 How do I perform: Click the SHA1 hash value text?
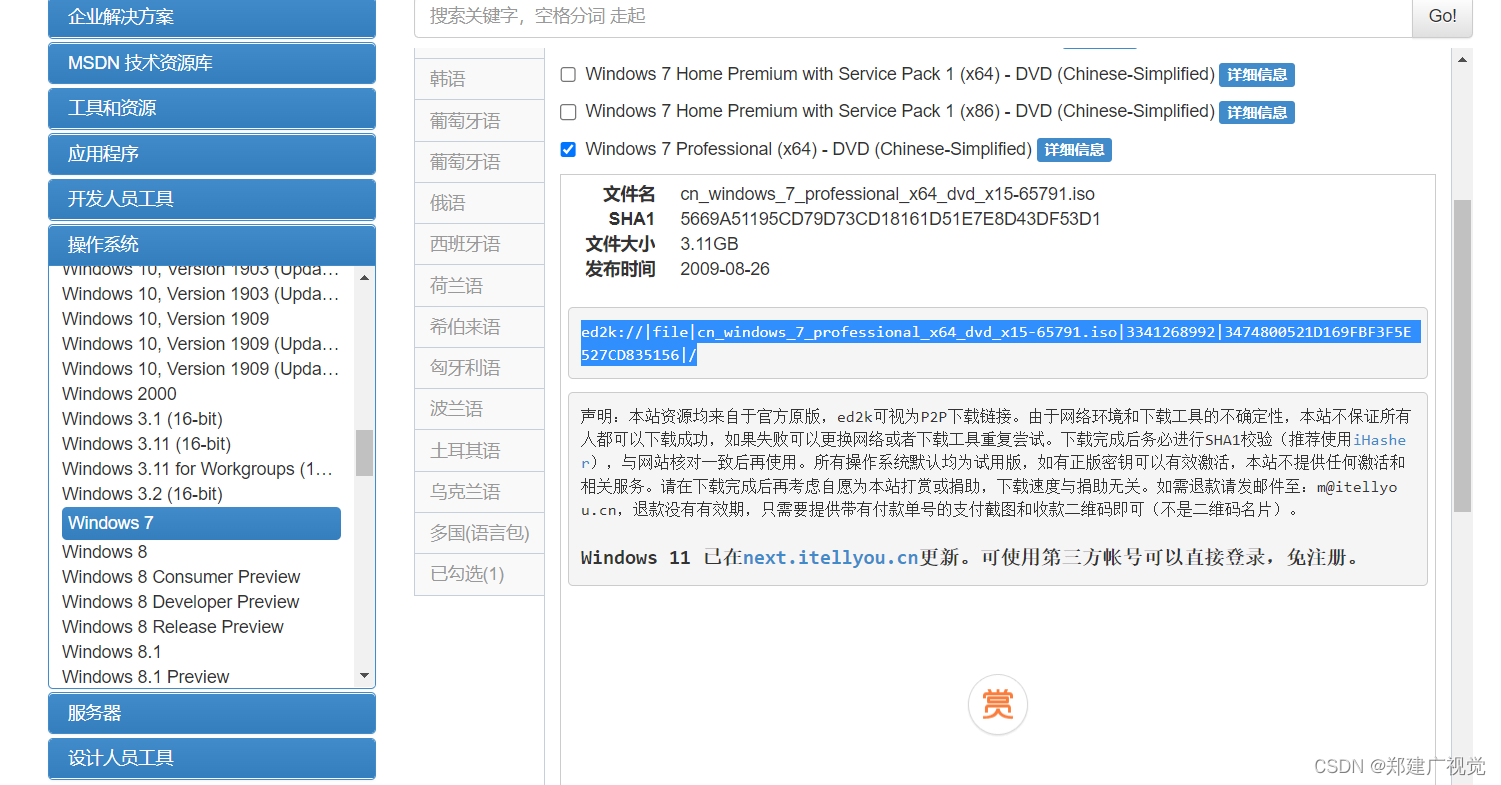890,219
